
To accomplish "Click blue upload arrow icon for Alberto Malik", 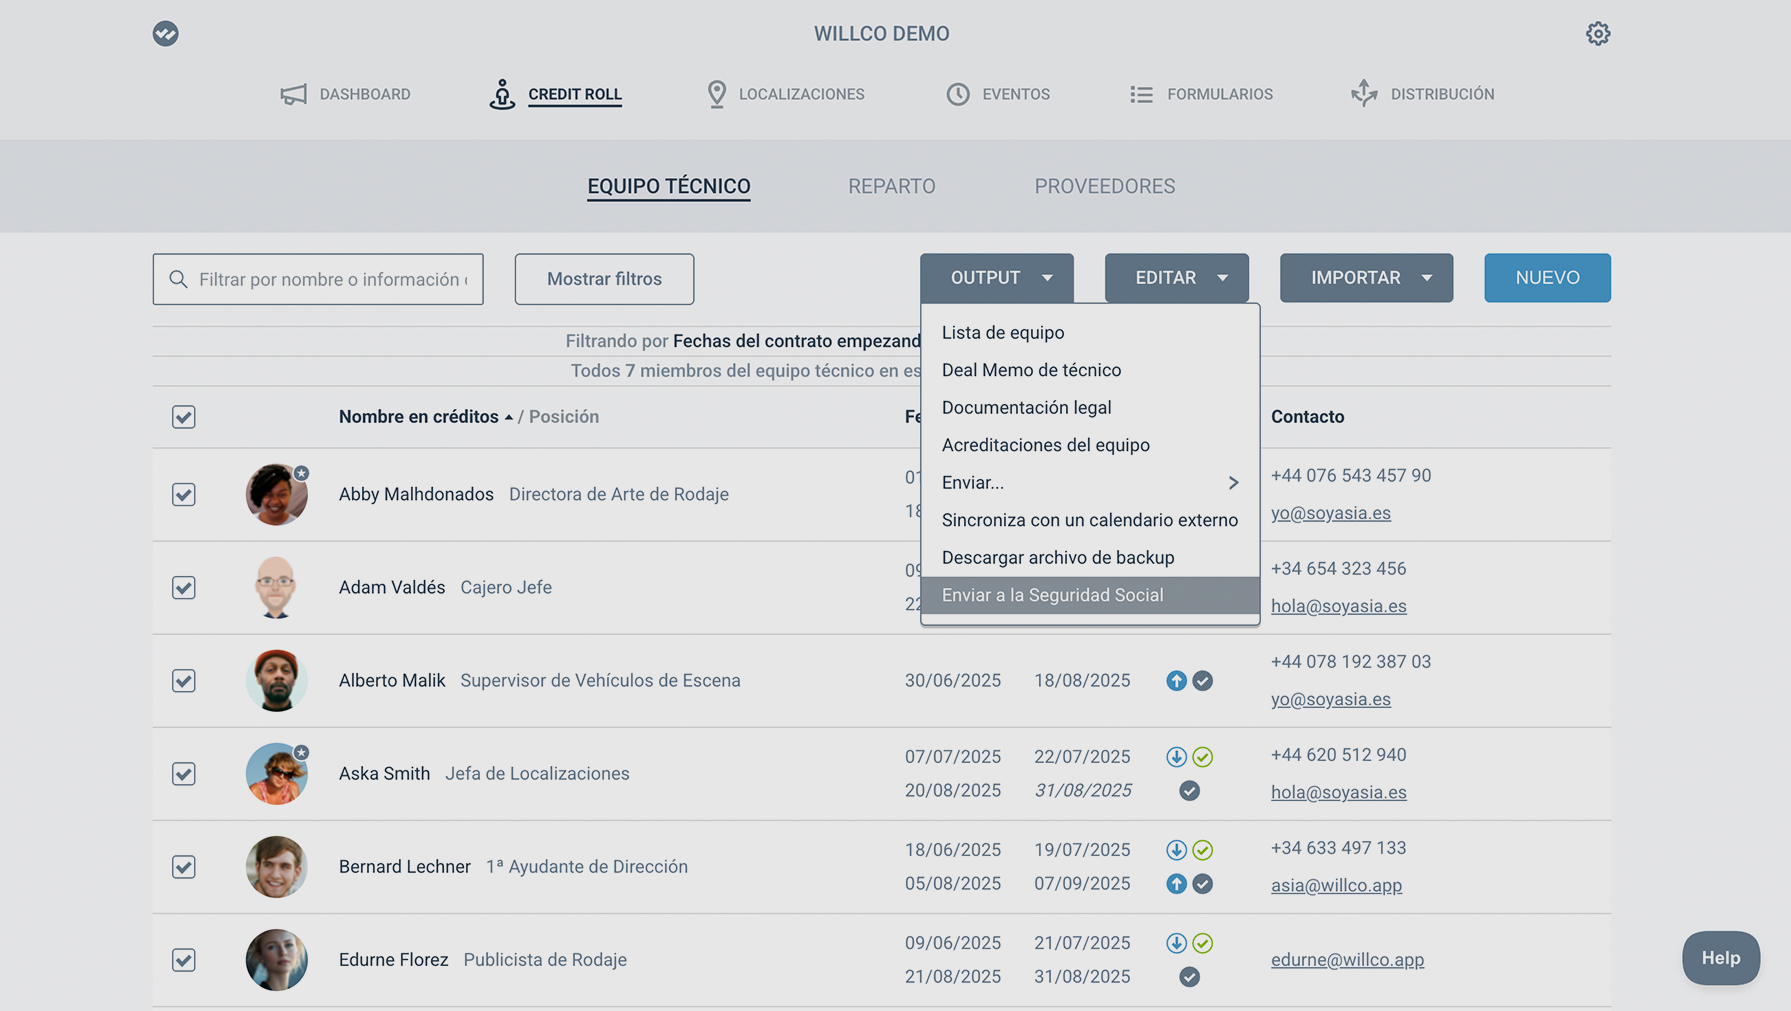I will (x=1176, y=681).
